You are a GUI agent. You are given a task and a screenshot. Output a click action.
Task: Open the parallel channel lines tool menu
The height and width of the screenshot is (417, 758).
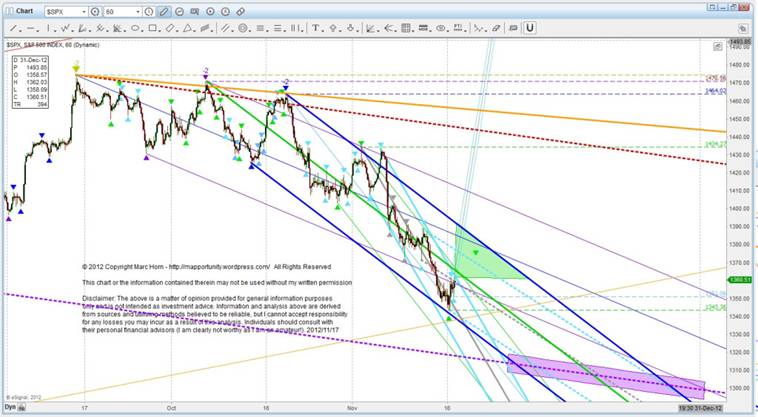(224, 28)
